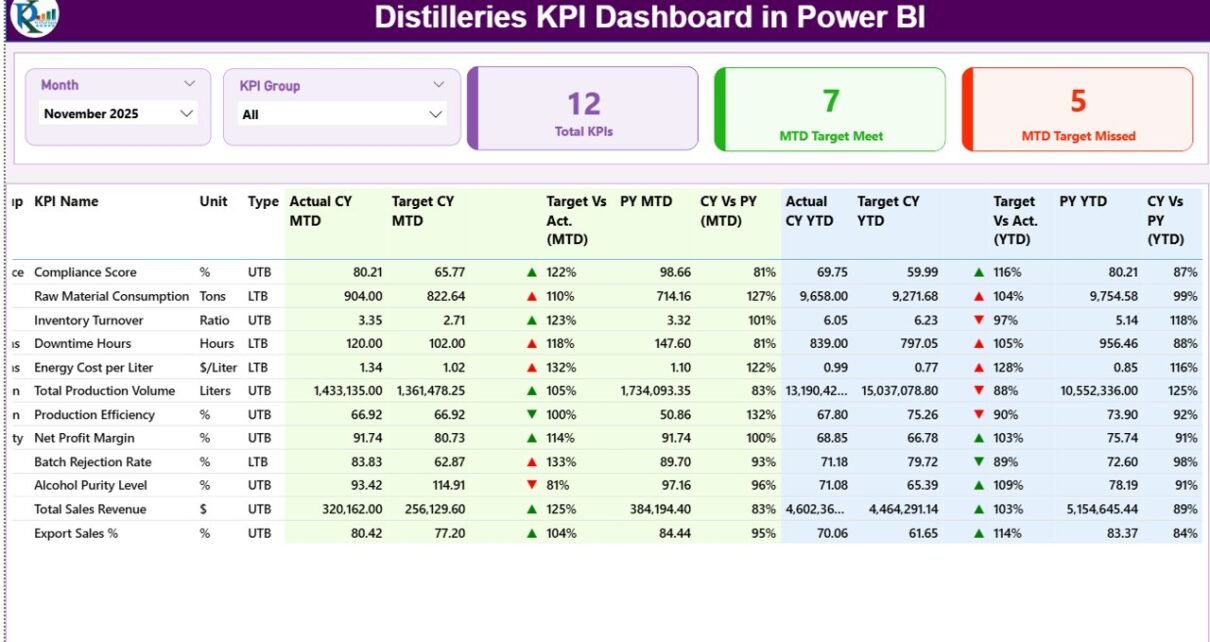1210x642 pixels.
Task: Click red down arrow in Alcohol Purity Level MTD
Action: (x=532, y=485)
